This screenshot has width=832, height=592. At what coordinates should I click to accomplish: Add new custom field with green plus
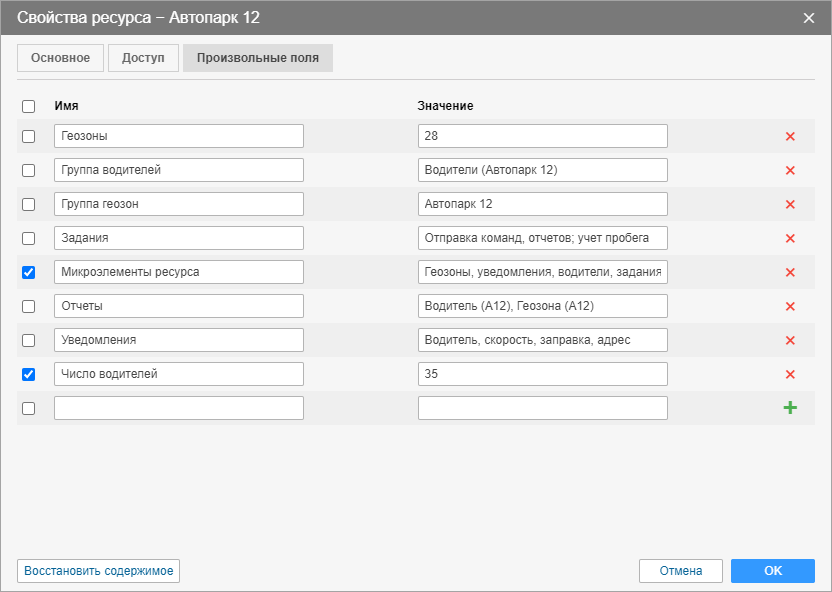coord(790,408)
